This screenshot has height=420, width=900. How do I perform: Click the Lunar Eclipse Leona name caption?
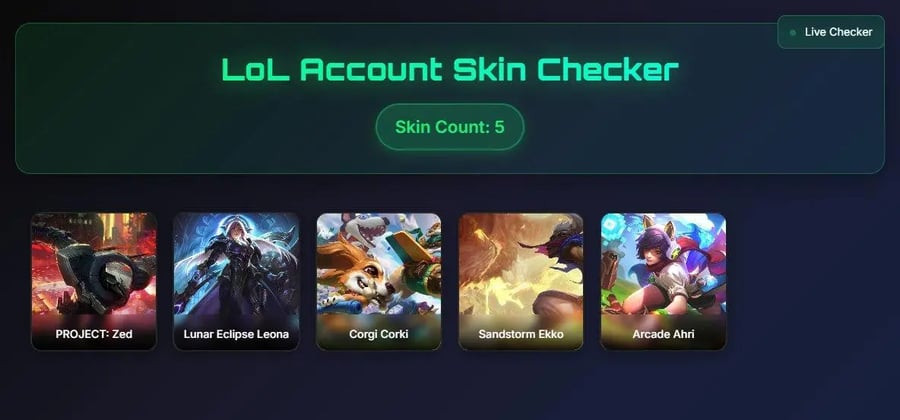click(x=236, y=334)
